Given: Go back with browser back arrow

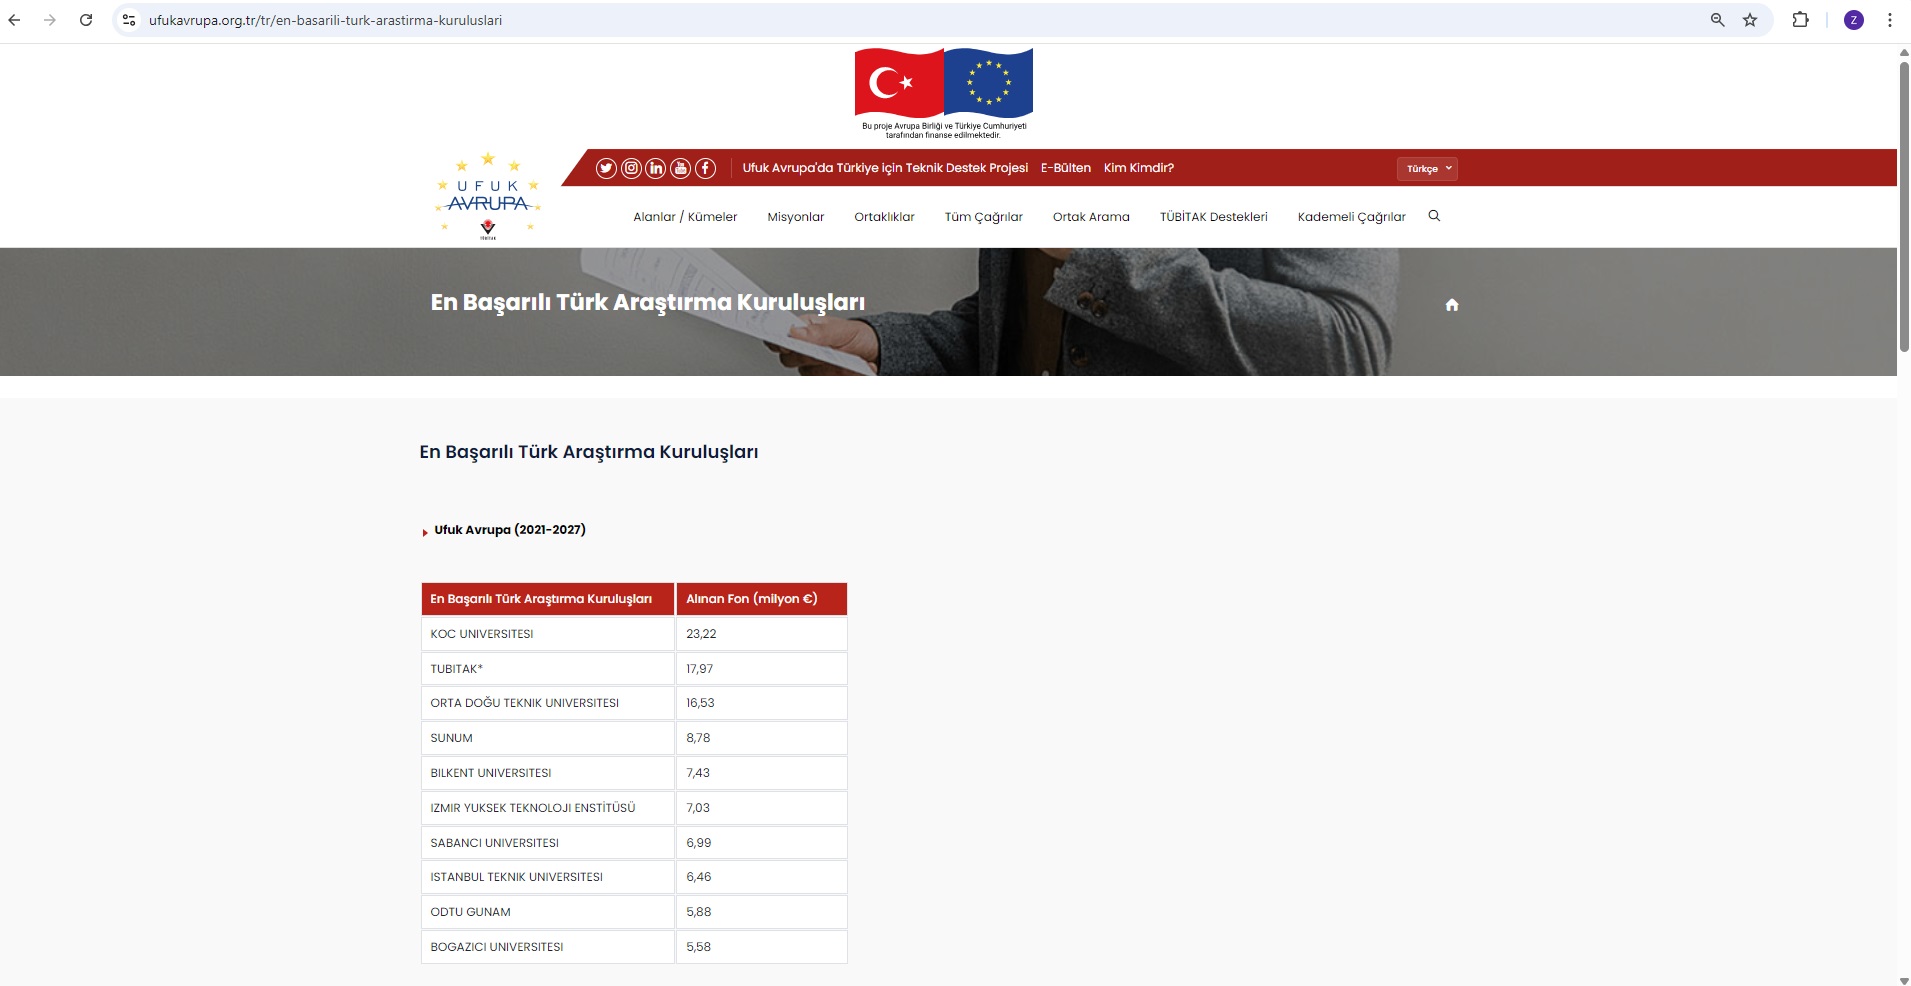Looking at the screenshot, I should pyautogui.click(x=14, y=20).
